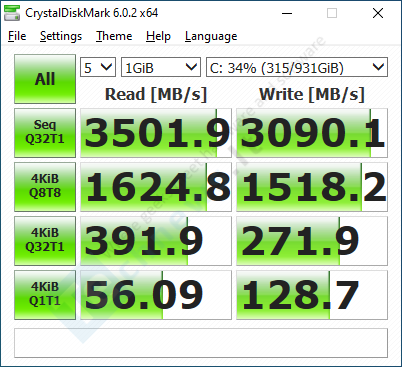402x367 pixels.
Task: Select the 4KiB Q1T1 write result 128.7
Action: tap(312, 295)
